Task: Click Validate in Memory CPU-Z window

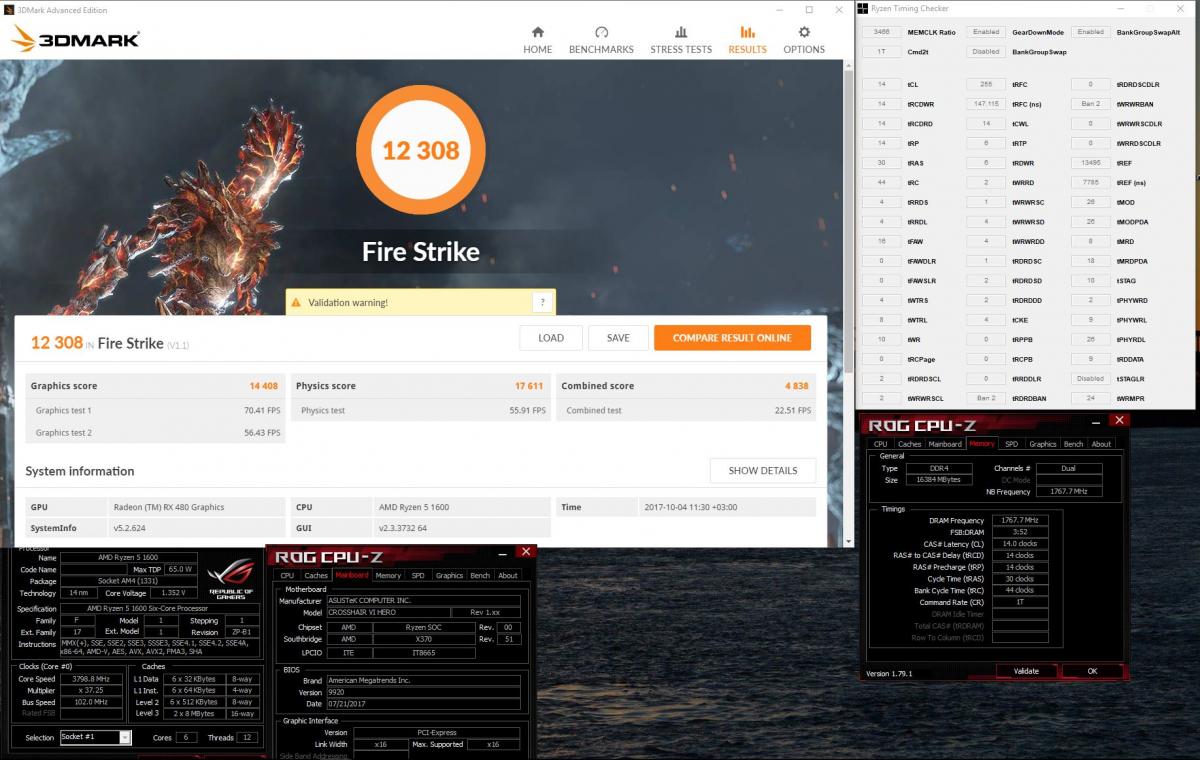Action: [x=1026, y=671]
